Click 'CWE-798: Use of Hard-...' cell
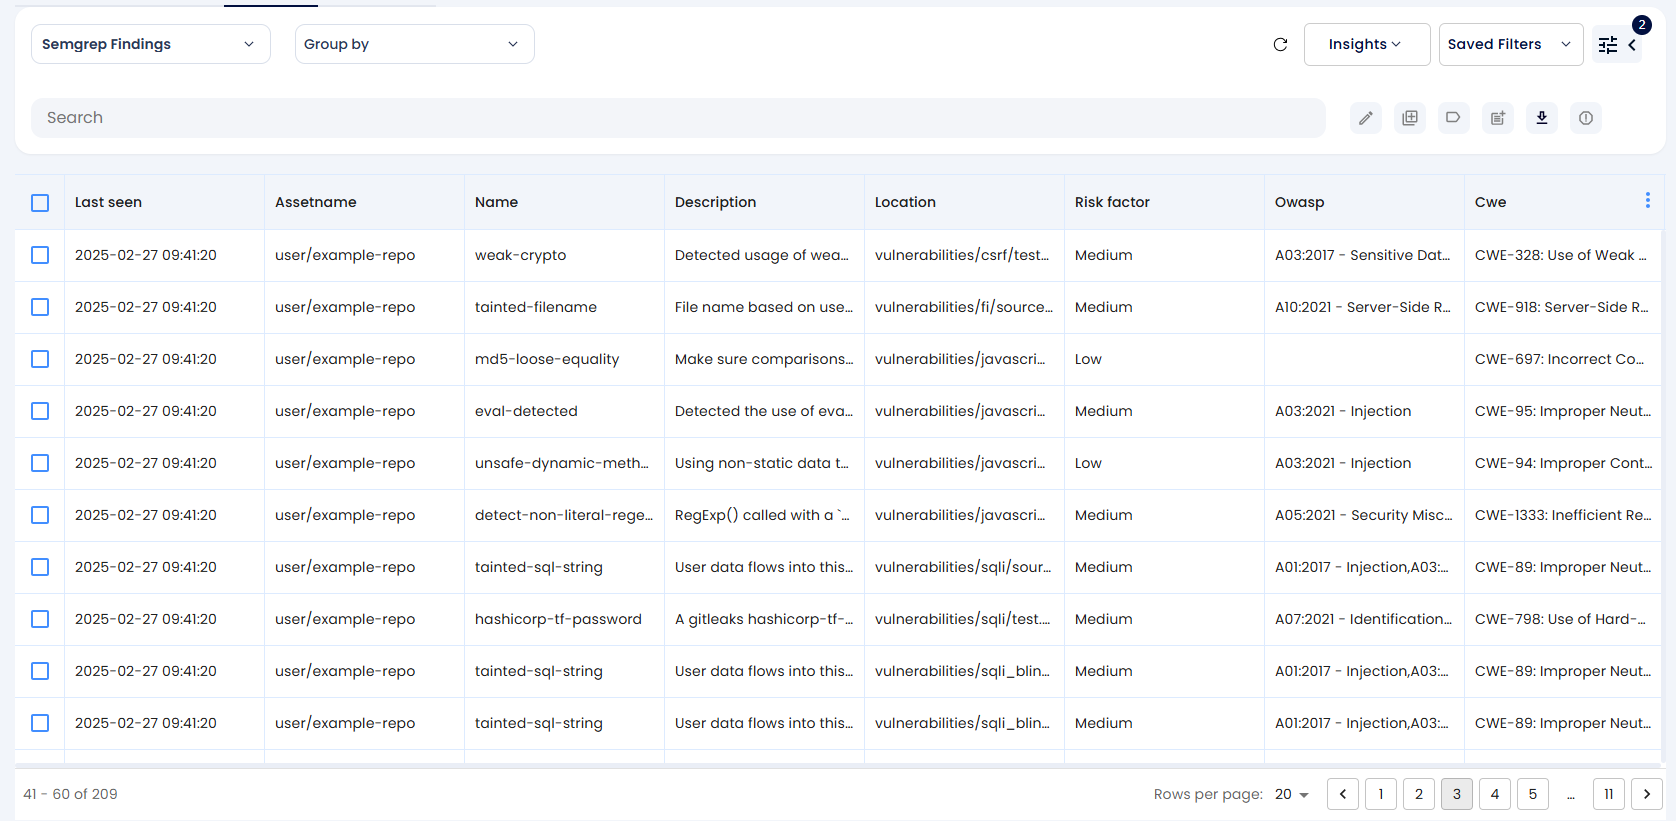The width and height of the screenshot is (1676, 821). tap(1560, 619)
